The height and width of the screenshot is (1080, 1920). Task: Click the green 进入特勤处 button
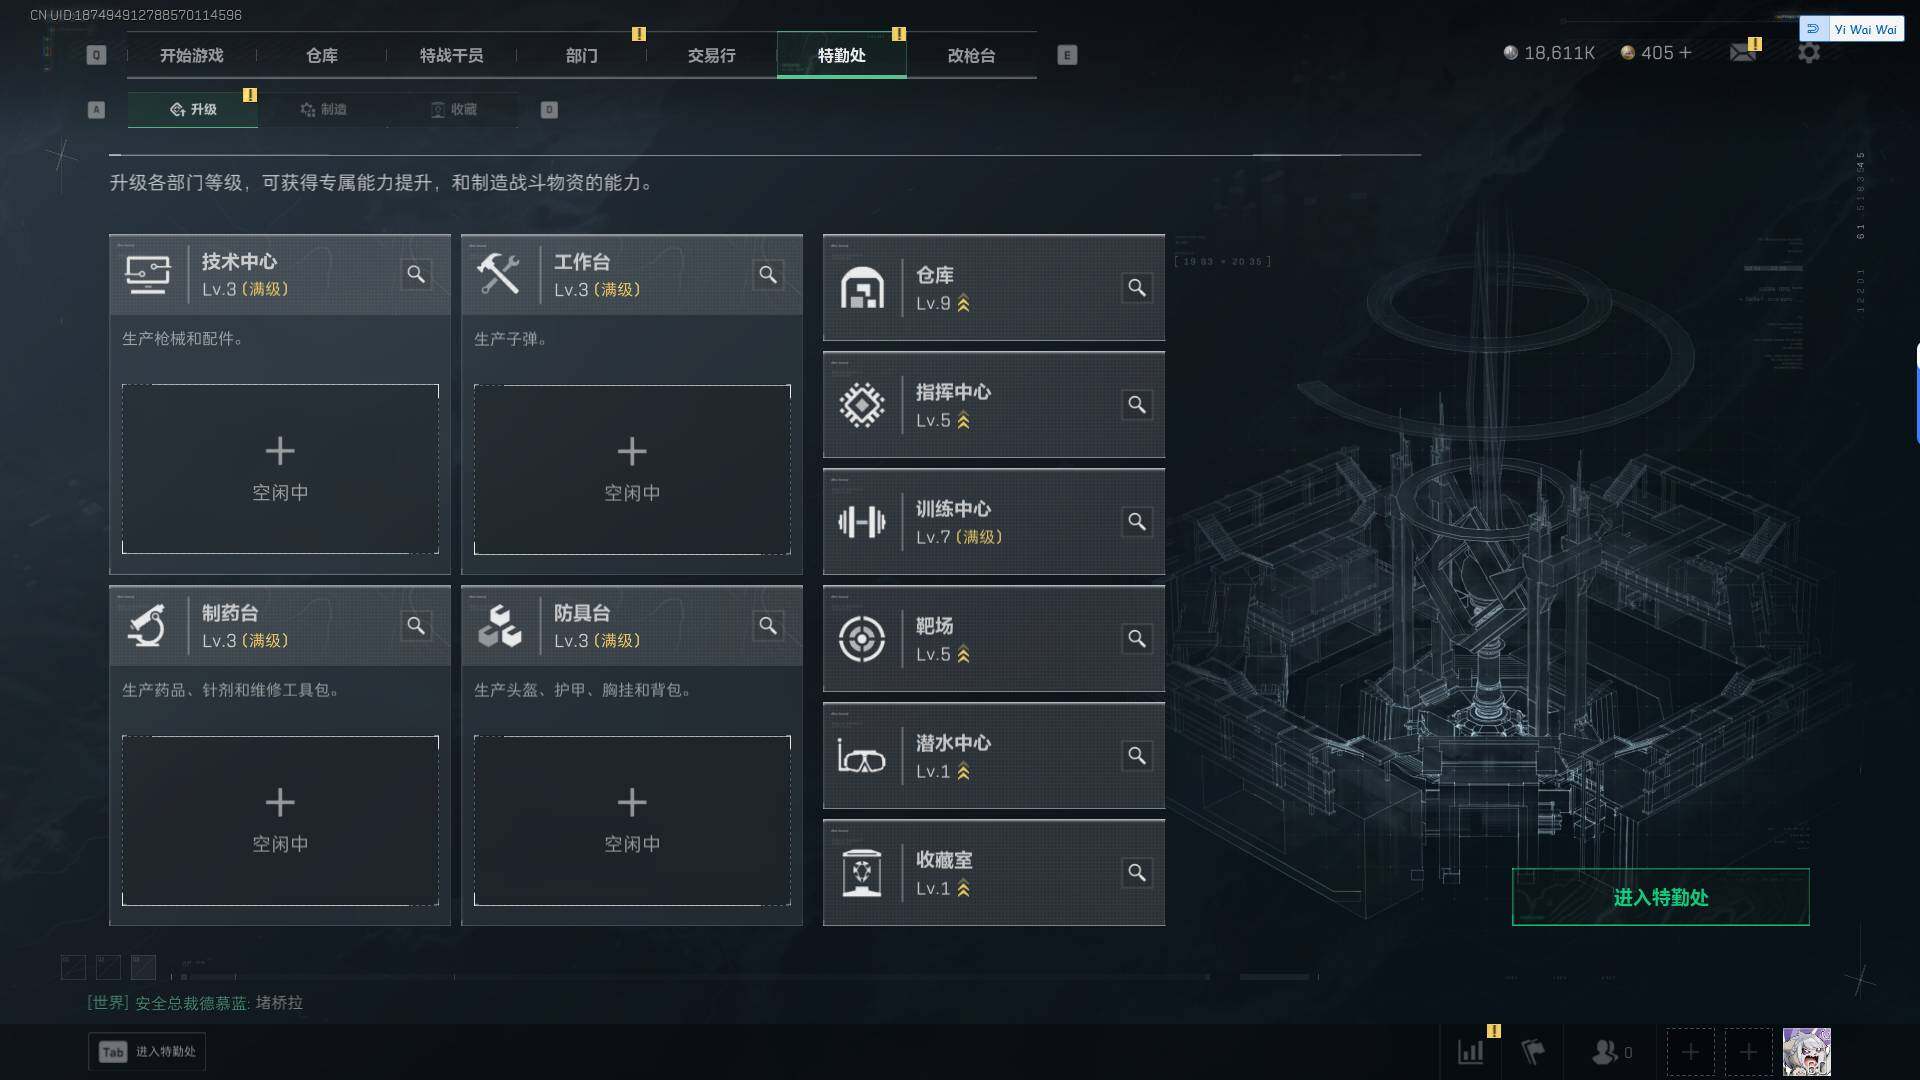(x=1660, y=897)
